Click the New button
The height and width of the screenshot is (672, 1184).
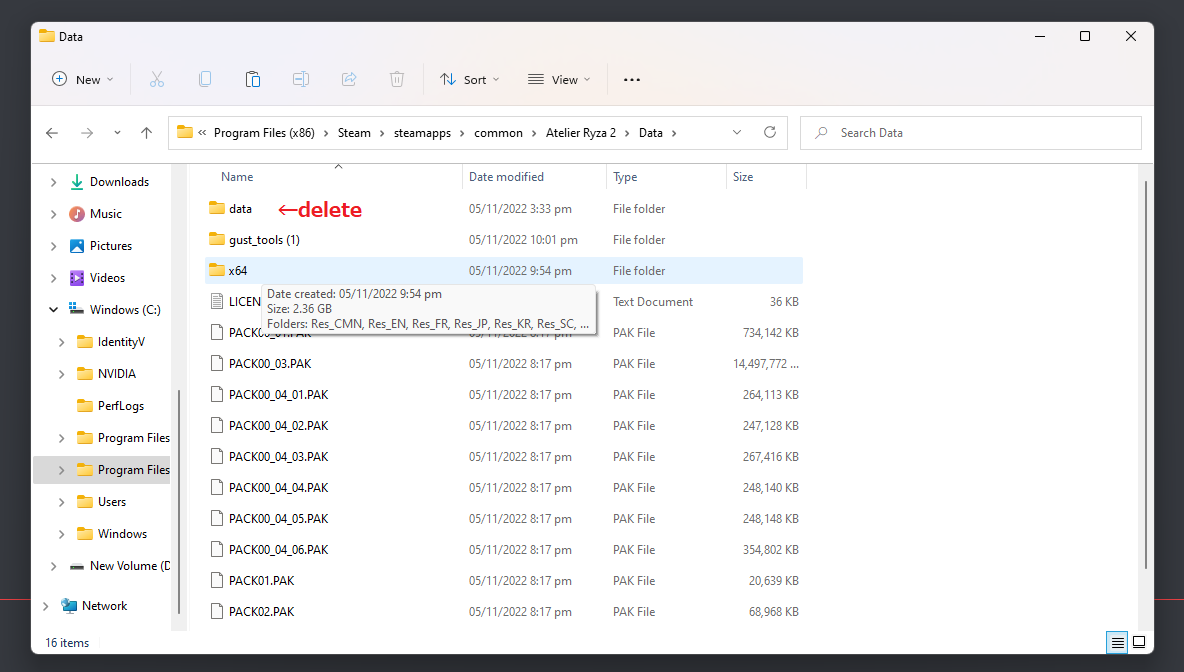point(82,79)
